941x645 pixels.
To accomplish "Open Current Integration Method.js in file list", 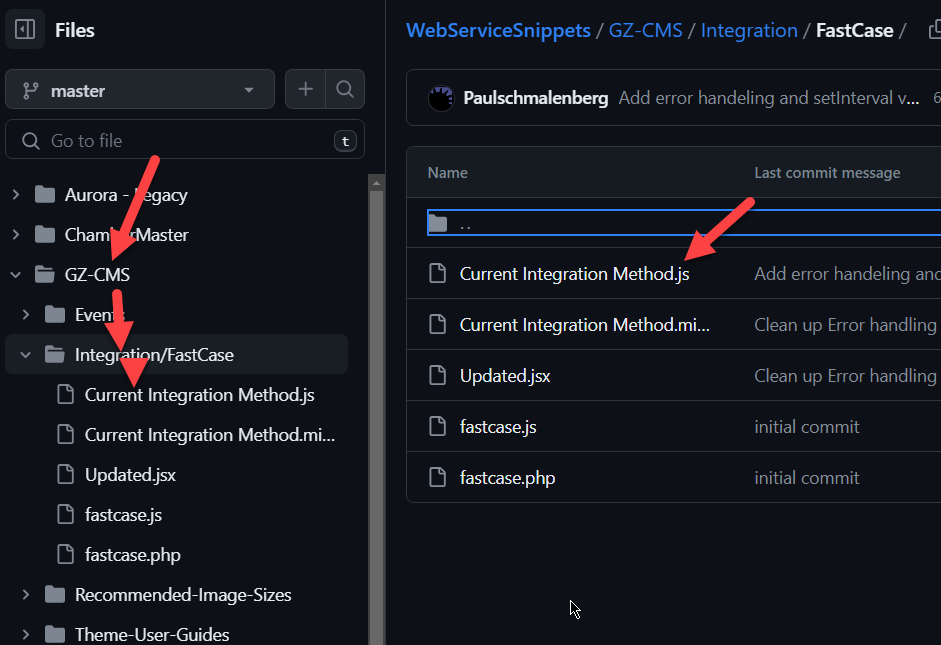I will (574, 274).
